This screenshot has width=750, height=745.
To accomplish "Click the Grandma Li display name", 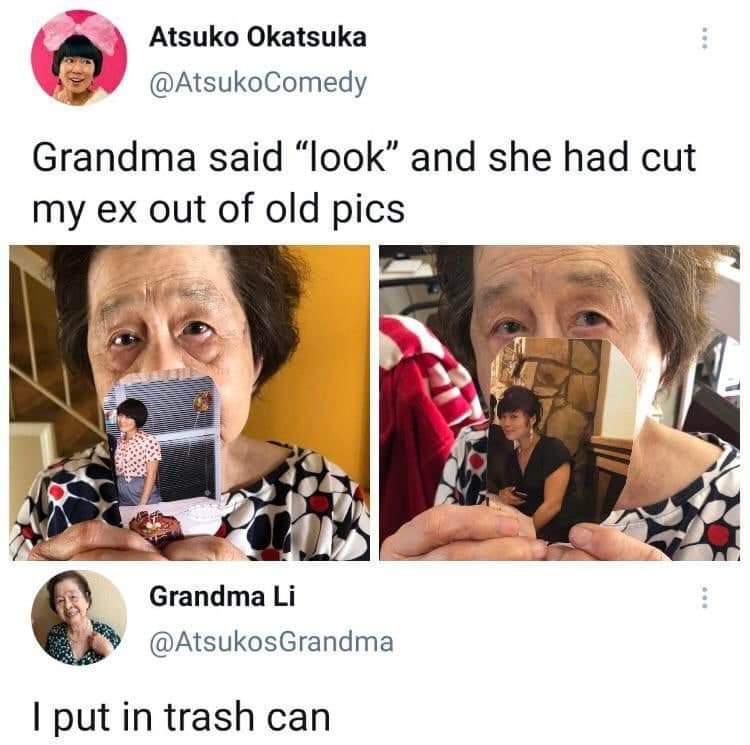I will 222,597.
